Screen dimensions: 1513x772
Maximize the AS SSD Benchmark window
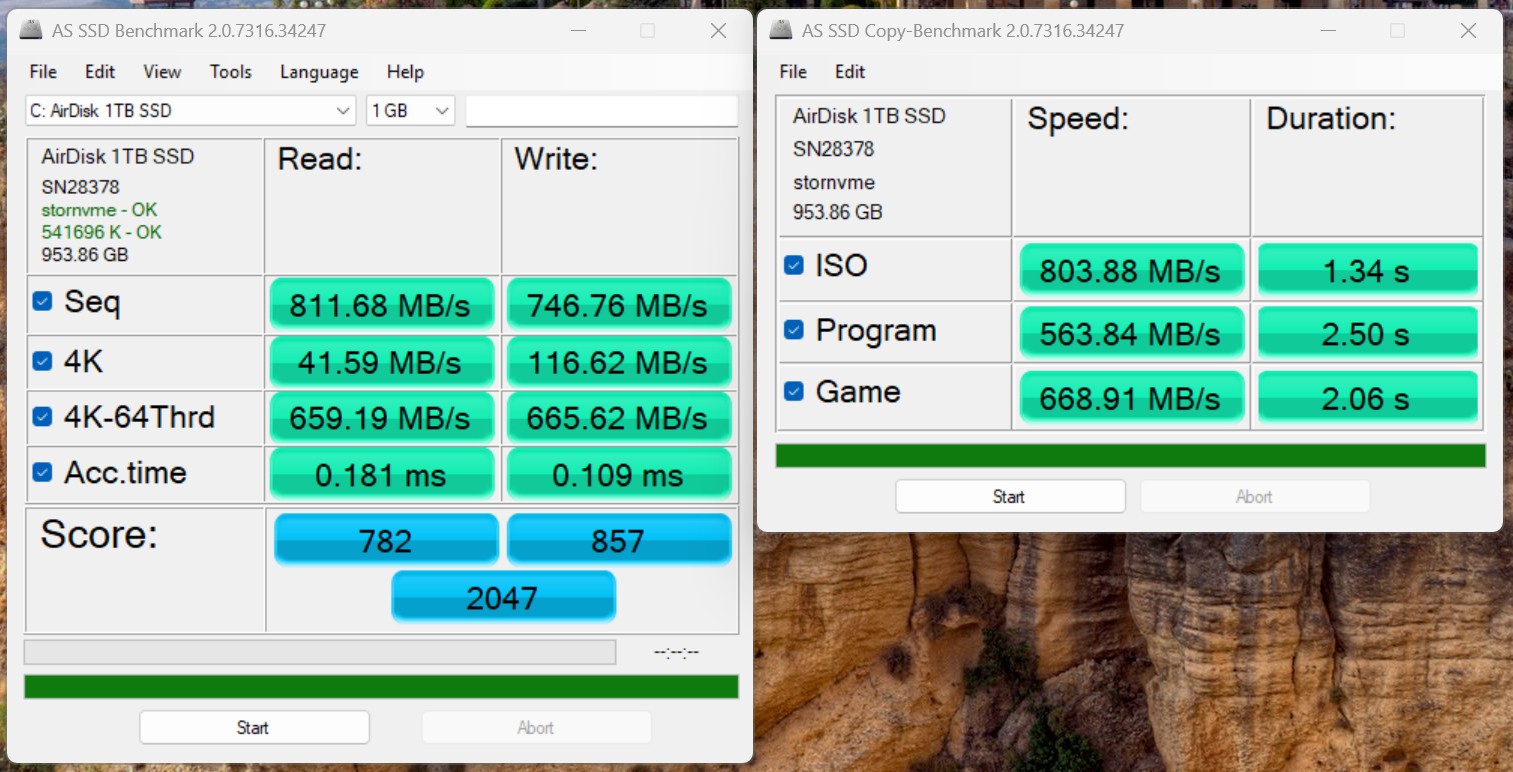click(647, 31)
